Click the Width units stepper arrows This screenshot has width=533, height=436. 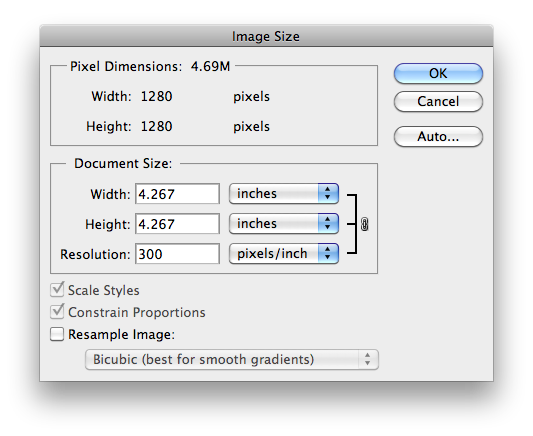coord(328,194)
